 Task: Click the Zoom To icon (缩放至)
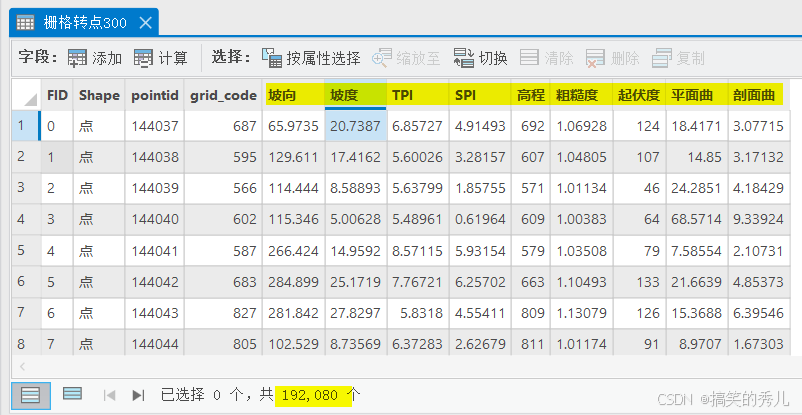382,58
